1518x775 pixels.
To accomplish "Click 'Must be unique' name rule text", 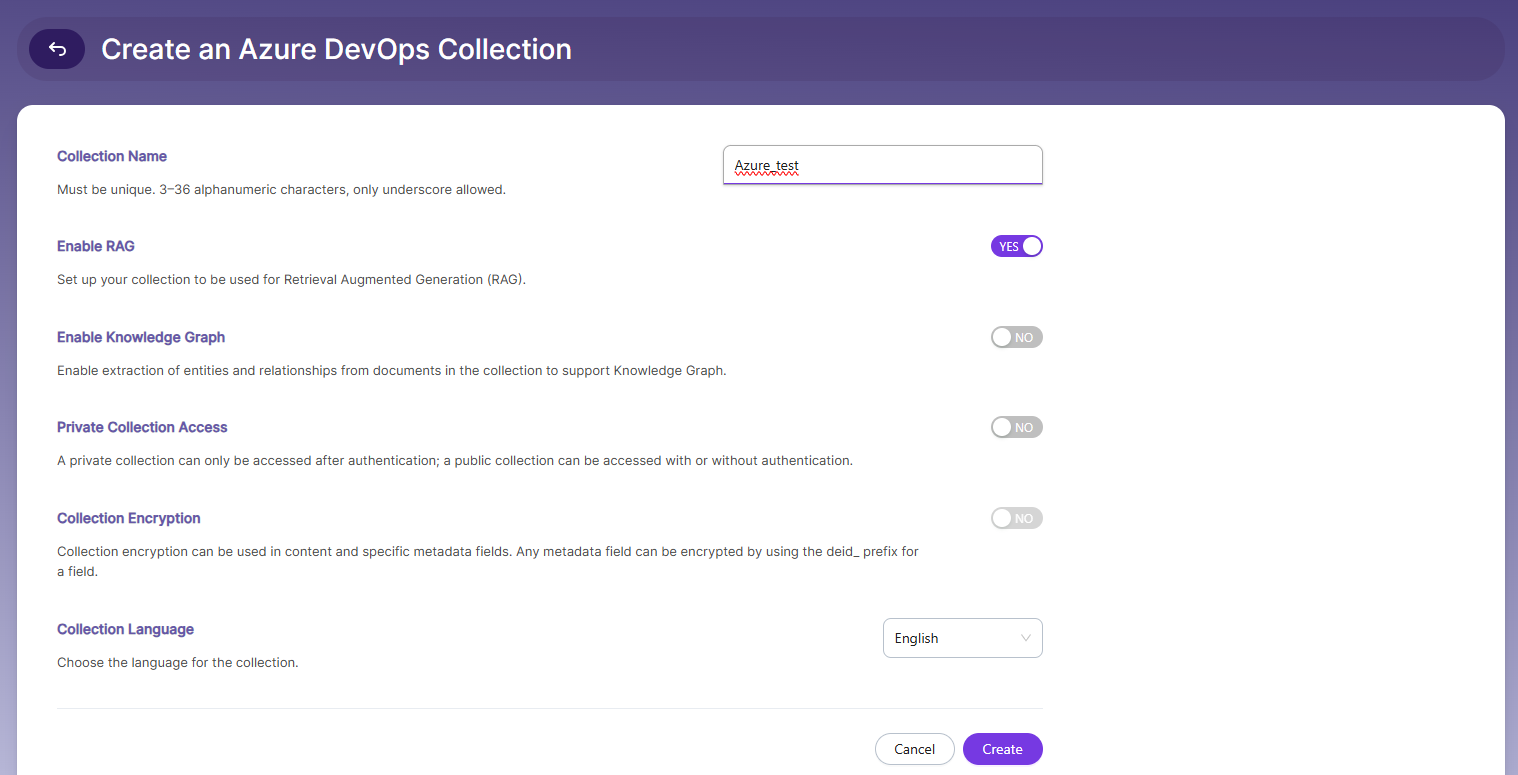I will click(281, 189).
